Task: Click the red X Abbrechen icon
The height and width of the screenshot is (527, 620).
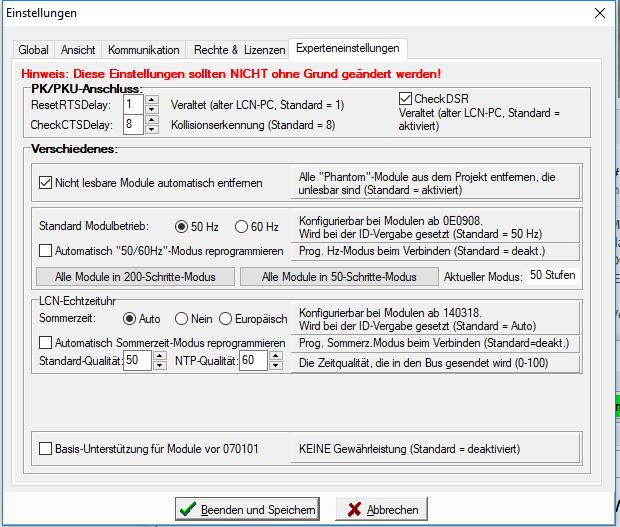Action: (x=352, y=510)
